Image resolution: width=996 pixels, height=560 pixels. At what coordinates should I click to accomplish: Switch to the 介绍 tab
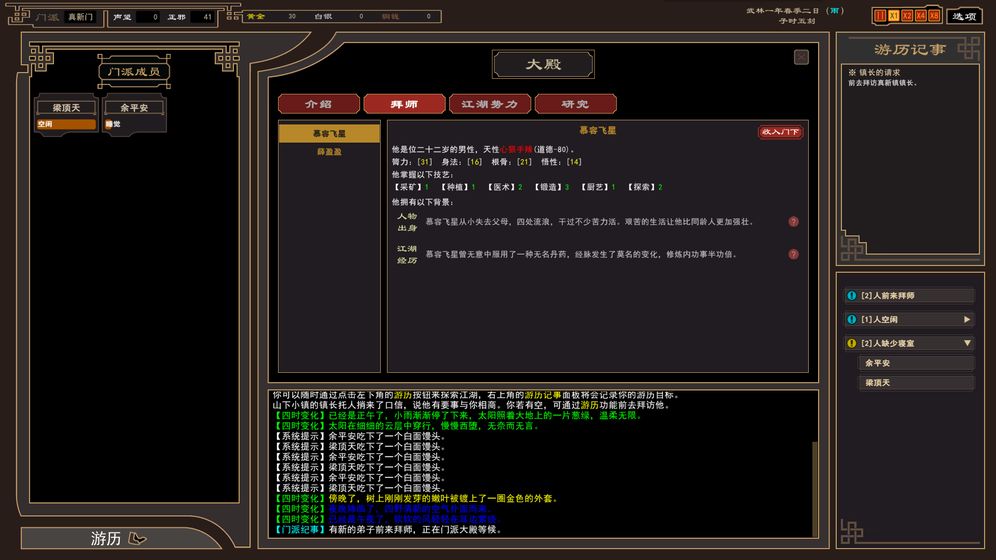[318, 104]
